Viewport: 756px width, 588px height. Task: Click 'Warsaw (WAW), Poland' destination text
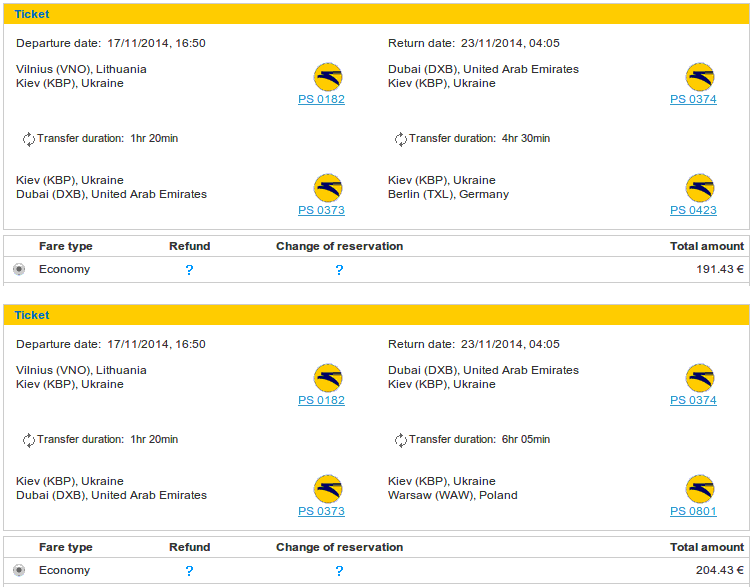pyautogui.click(x=453, y=495)
